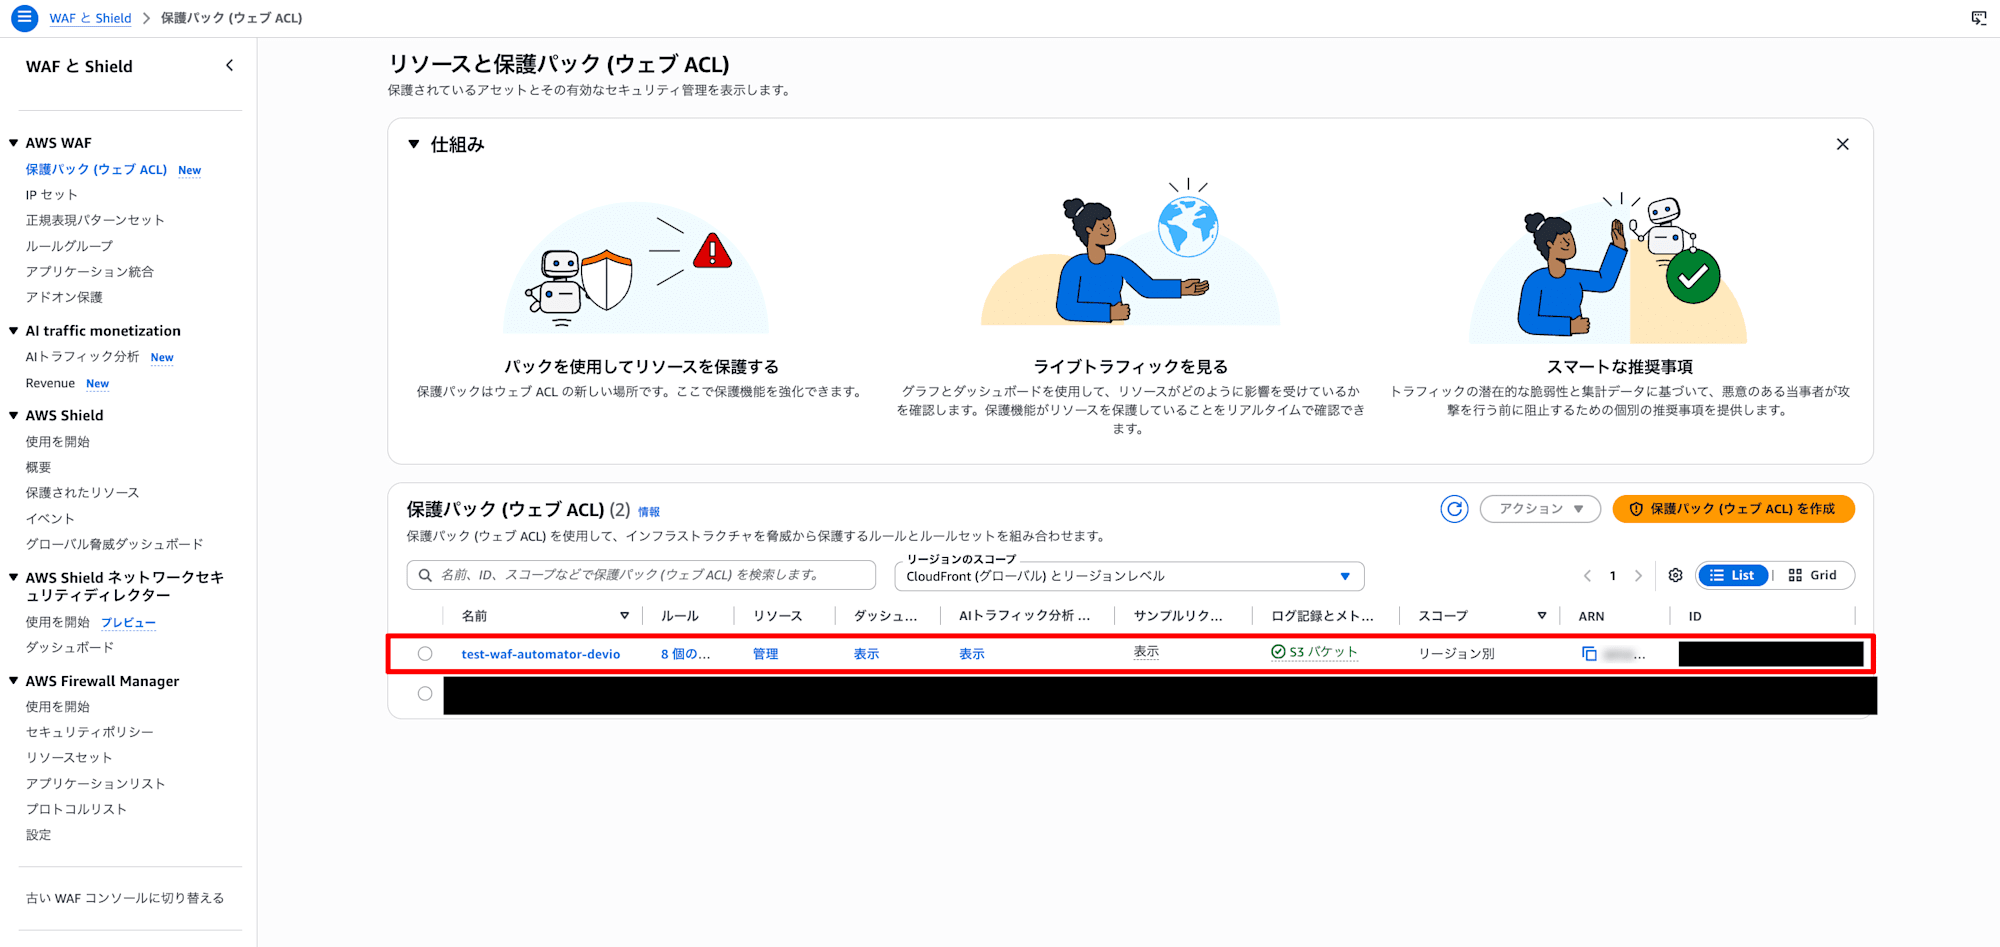Viewport: 2000px width, 947px height.
Task: Open リソースセット in sidebar
Action: point(69,758)
